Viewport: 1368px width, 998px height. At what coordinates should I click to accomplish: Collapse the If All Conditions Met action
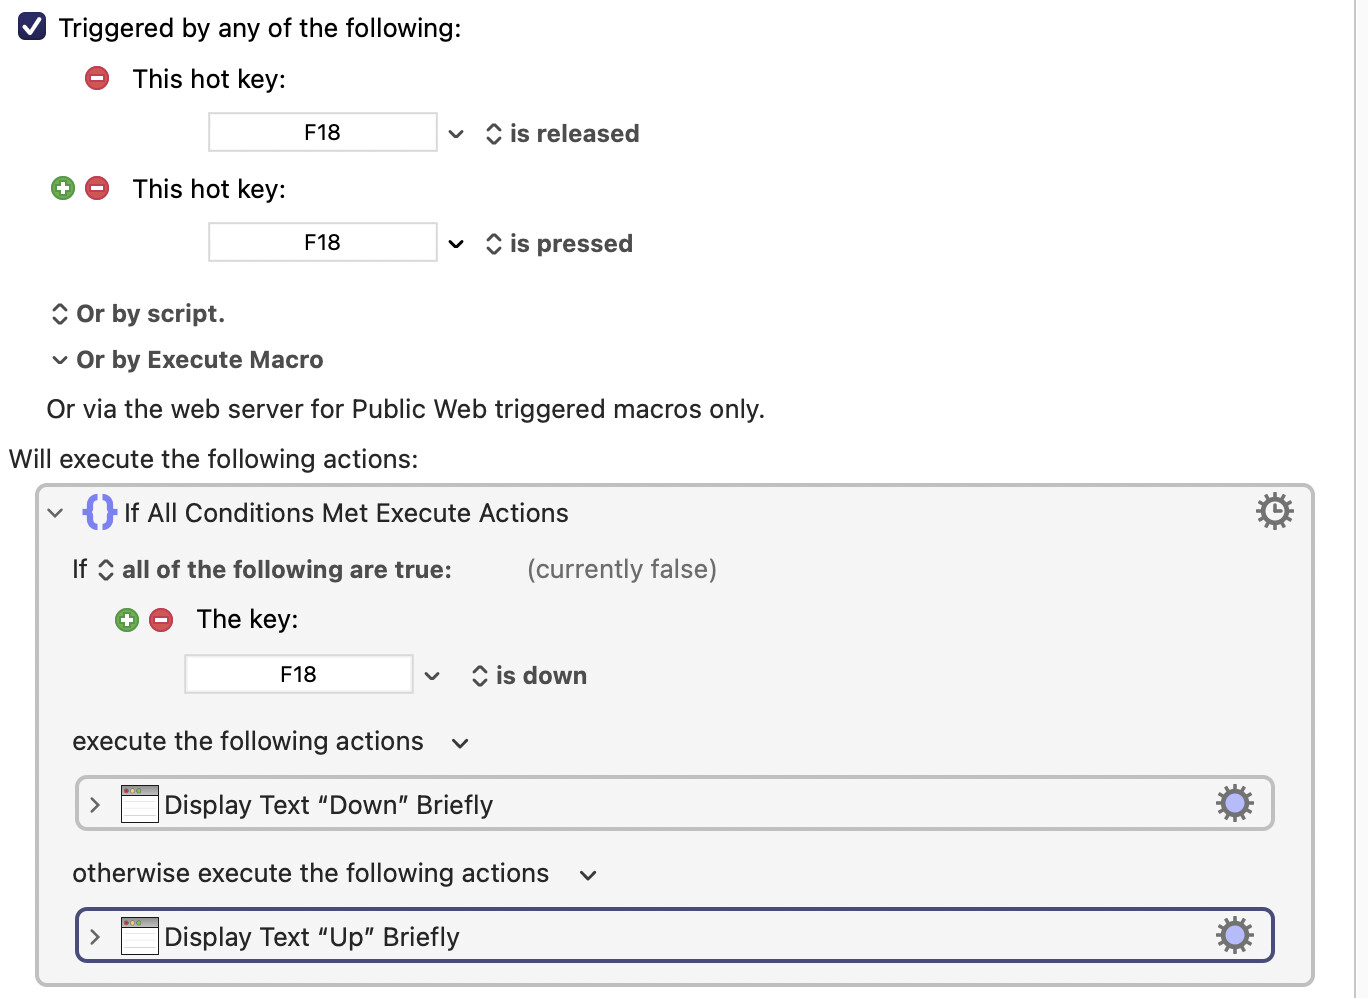coord(55,513)
